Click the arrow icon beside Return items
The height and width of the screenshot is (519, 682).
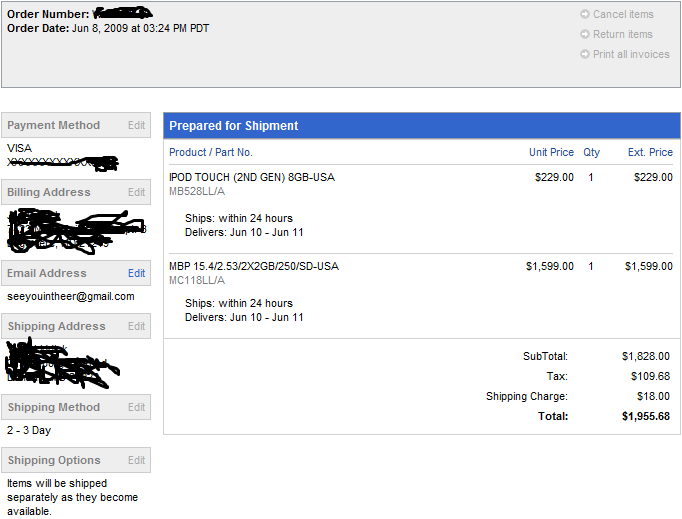(x=585, y=34)
